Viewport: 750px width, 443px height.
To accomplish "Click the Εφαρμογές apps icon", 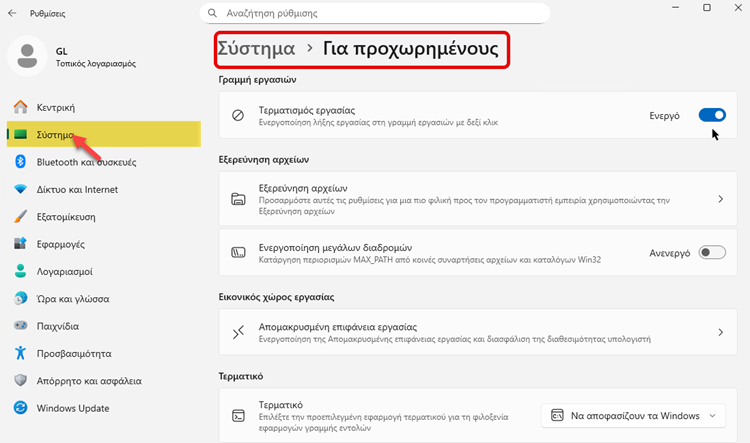I will (x=20, y=244).
